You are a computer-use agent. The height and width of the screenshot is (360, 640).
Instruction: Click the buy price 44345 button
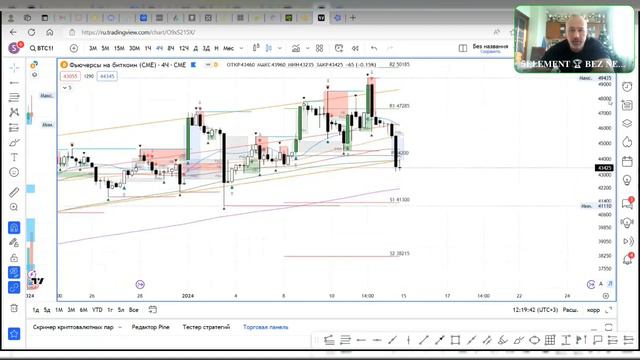tap(107, 76)
